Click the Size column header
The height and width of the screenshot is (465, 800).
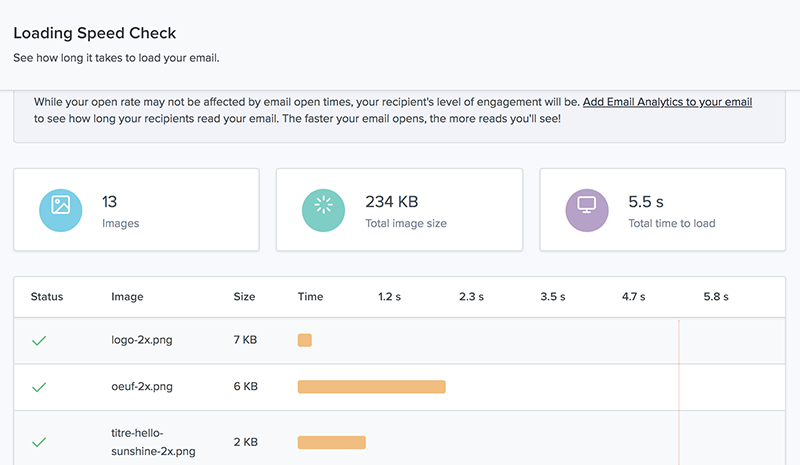tap(244, 297)
